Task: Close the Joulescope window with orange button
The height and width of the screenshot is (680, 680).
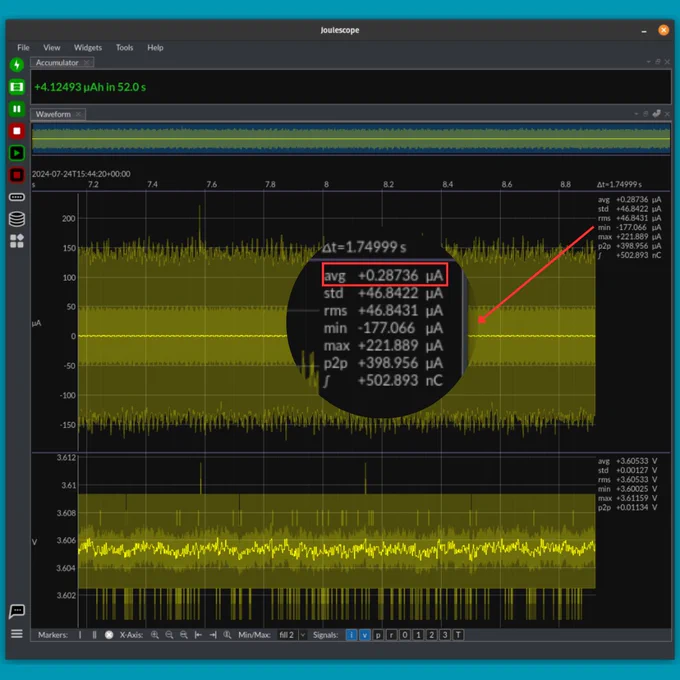Action: (664, 30)
